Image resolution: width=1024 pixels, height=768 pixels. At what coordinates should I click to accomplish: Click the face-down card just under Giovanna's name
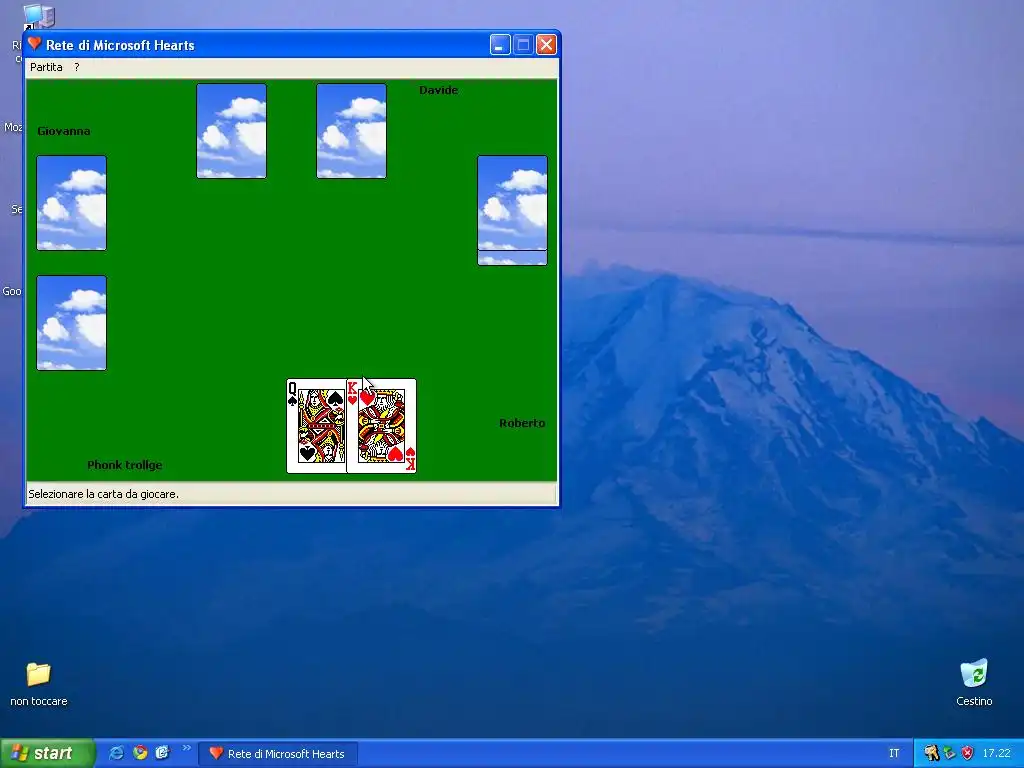[x=71, y=202]
